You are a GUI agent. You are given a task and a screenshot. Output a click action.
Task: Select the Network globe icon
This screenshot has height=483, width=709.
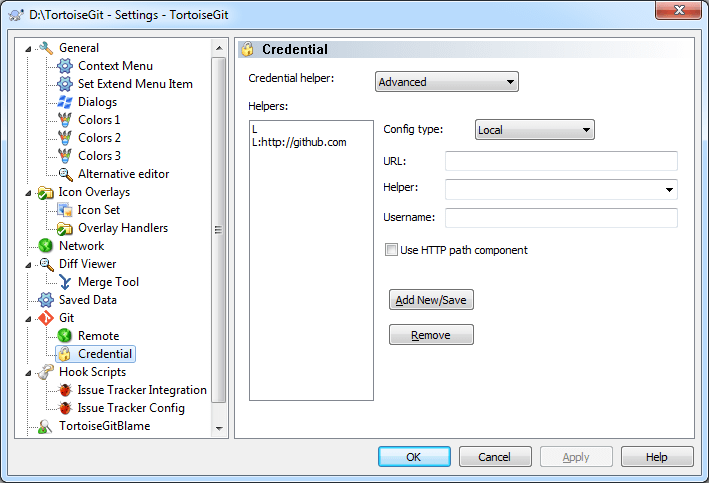point(46,246)
